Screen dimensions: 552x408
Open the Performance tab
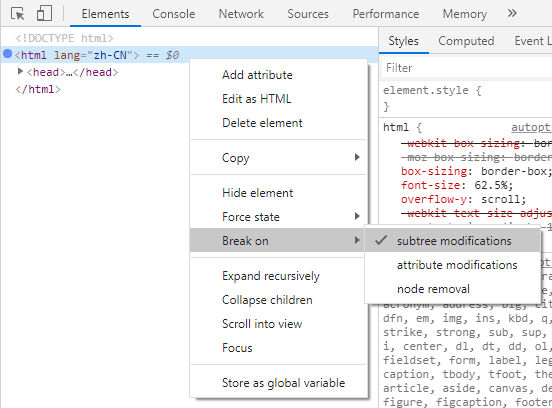coord(386,14)
